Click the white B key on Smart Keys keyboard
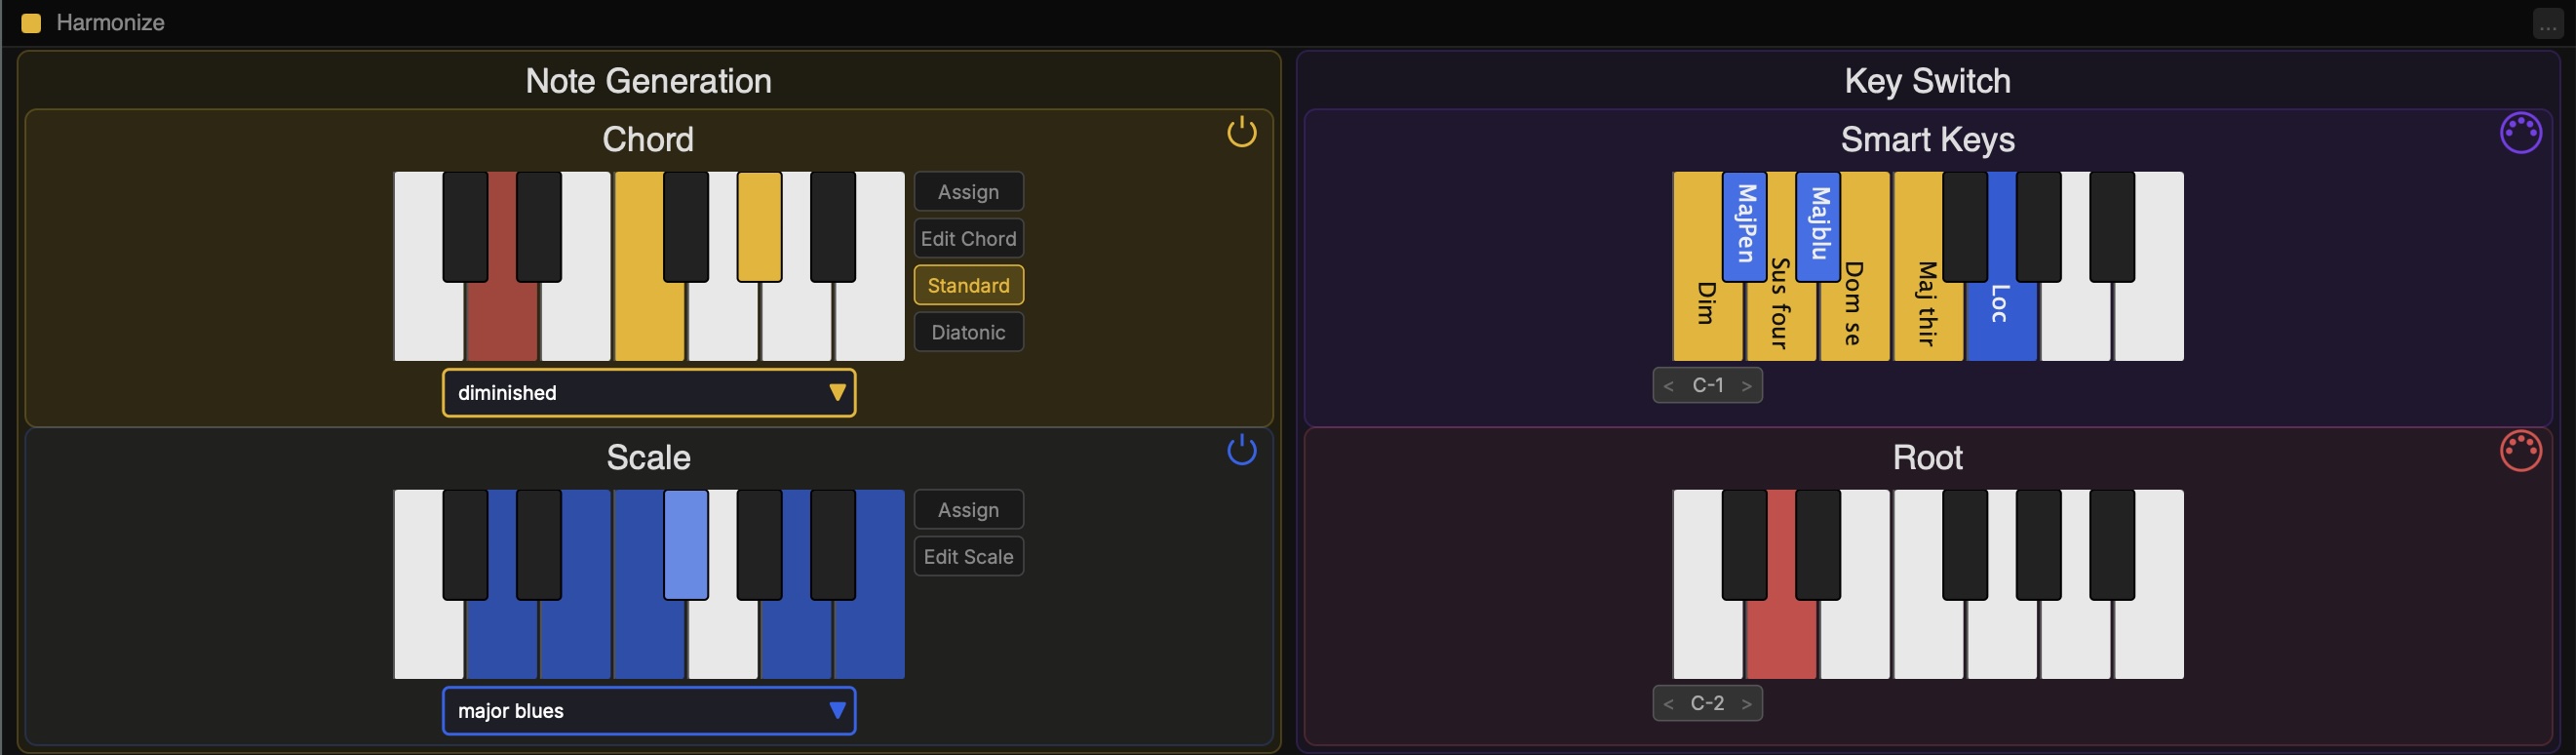Viewport: 2576px width, 755px height. (x=2149, y=320)
